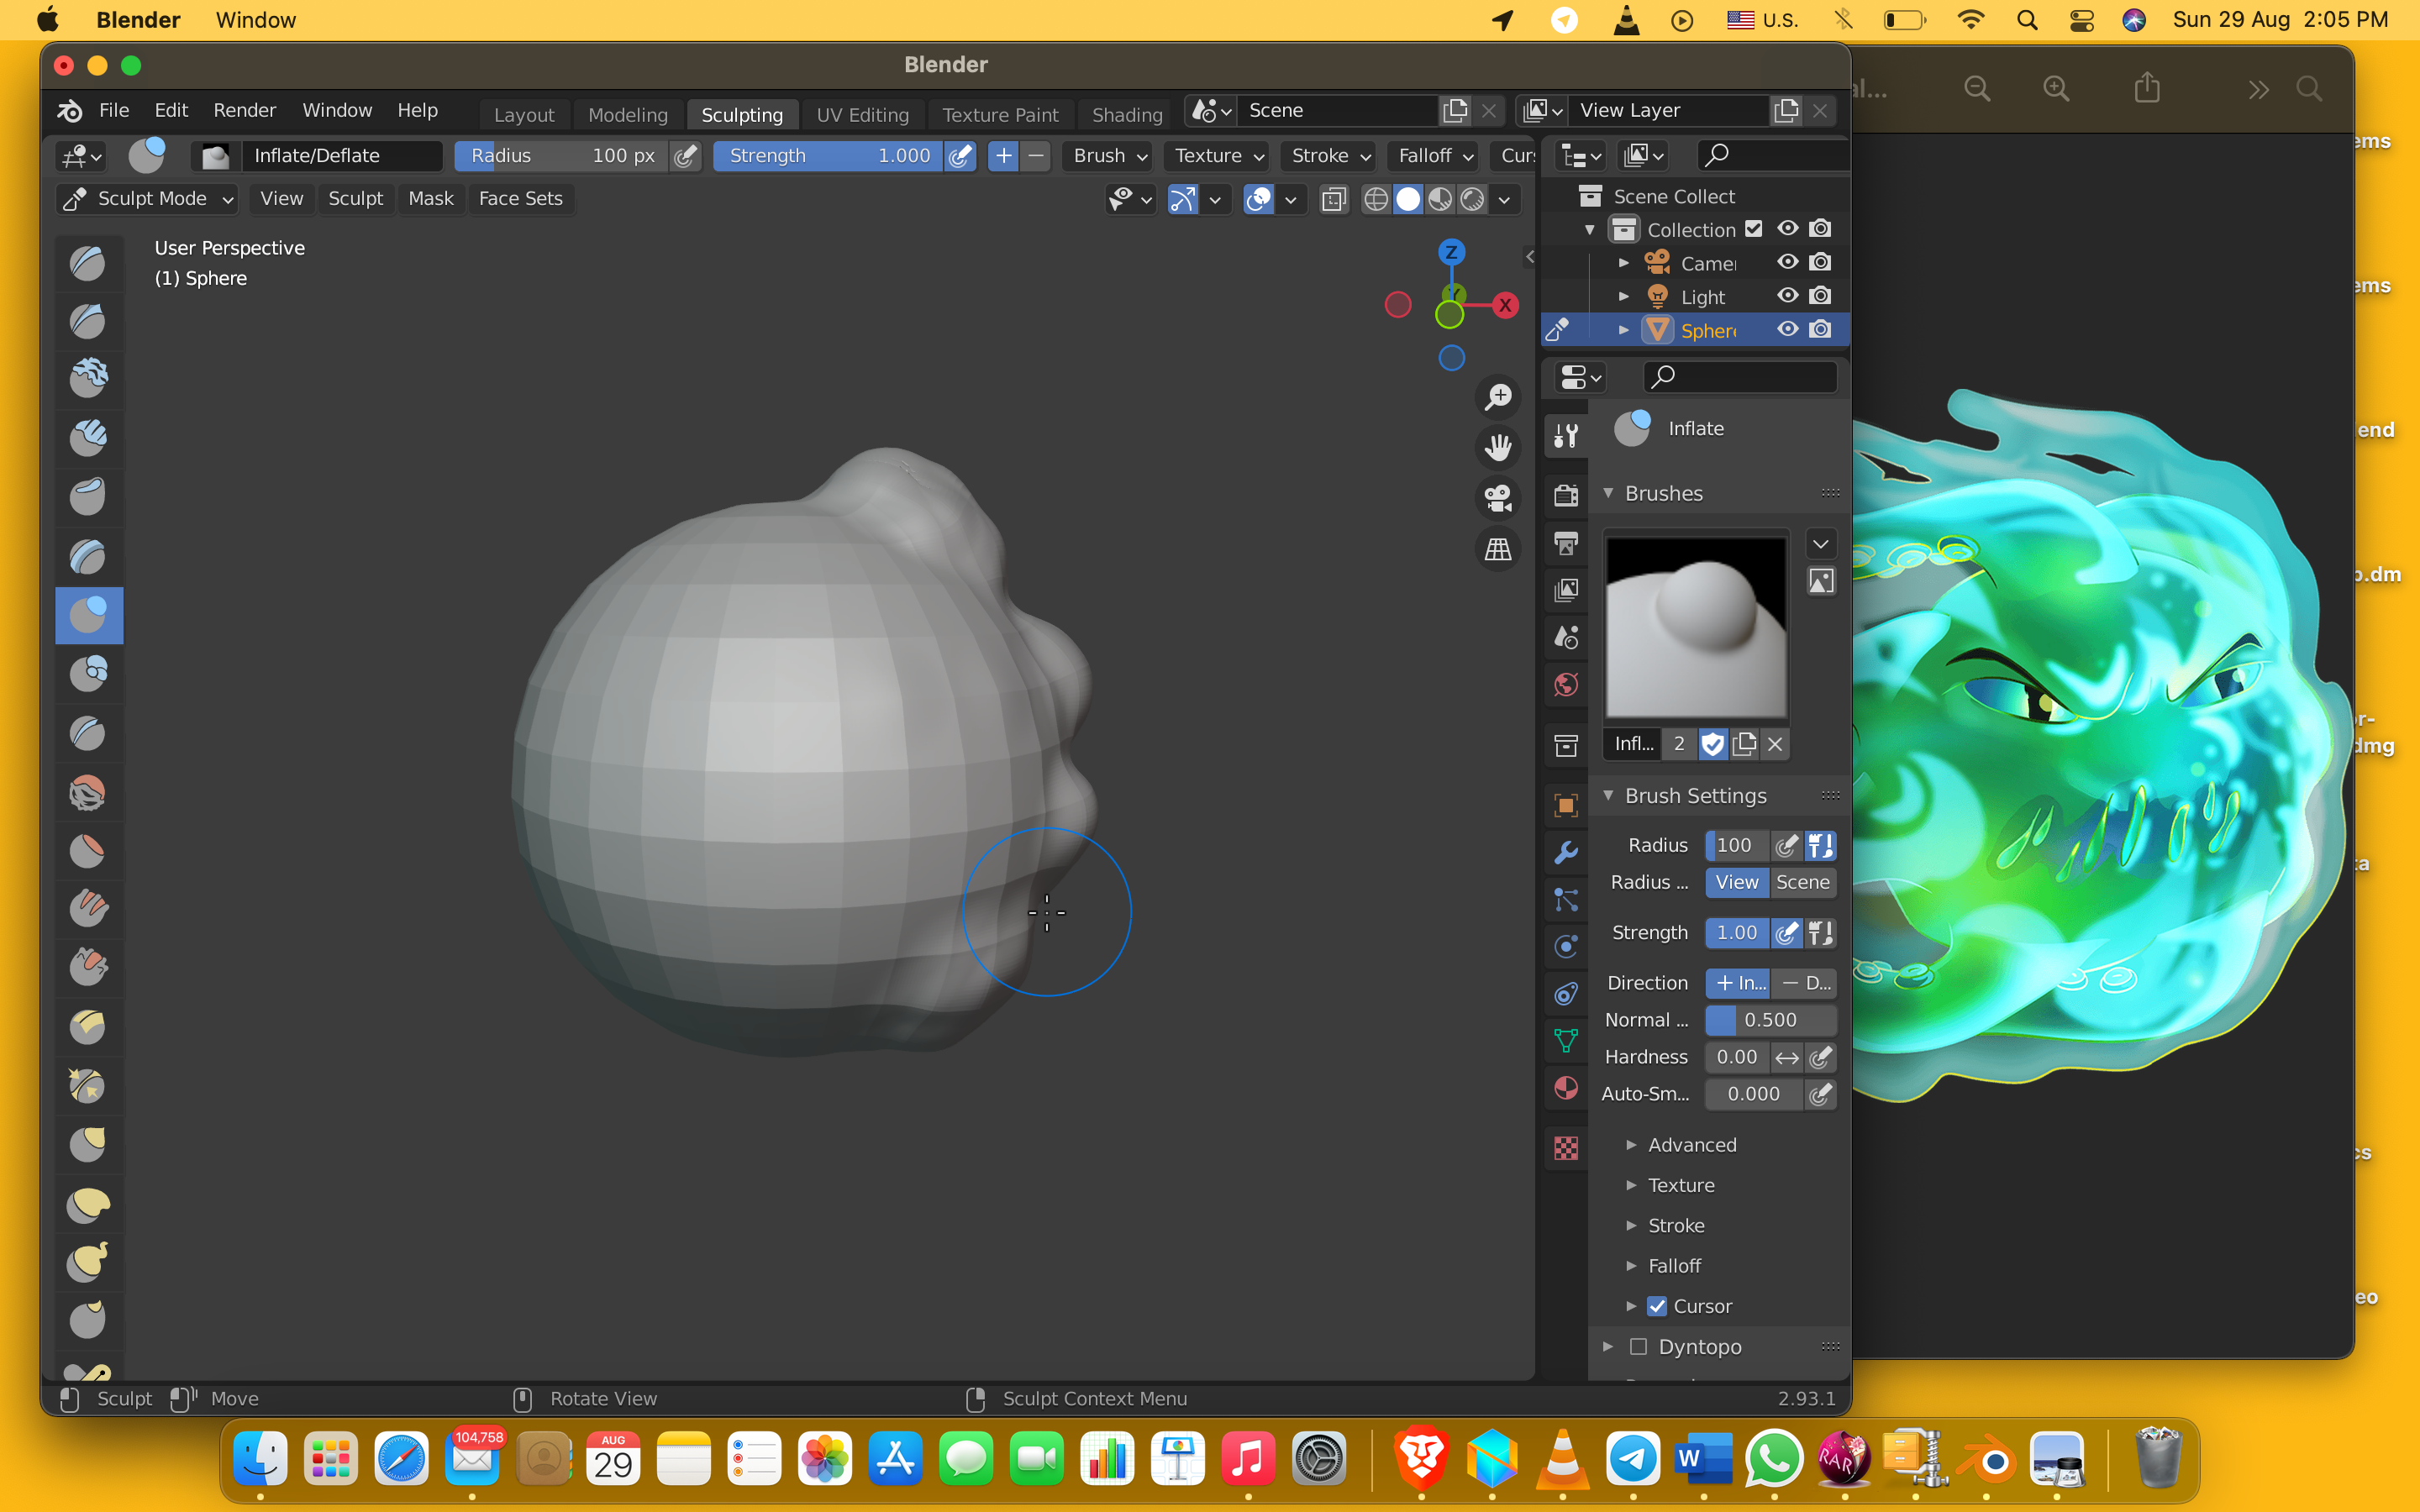Open the Brush settings dropdown in header
Screen dimensions: 2420x1512
point(1109,155)
